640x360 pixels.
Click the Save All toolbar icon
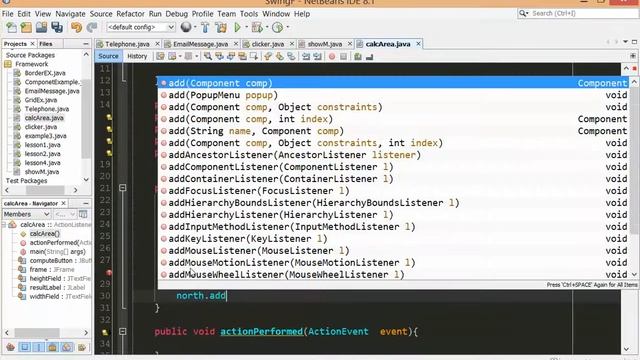coord(57,27)
